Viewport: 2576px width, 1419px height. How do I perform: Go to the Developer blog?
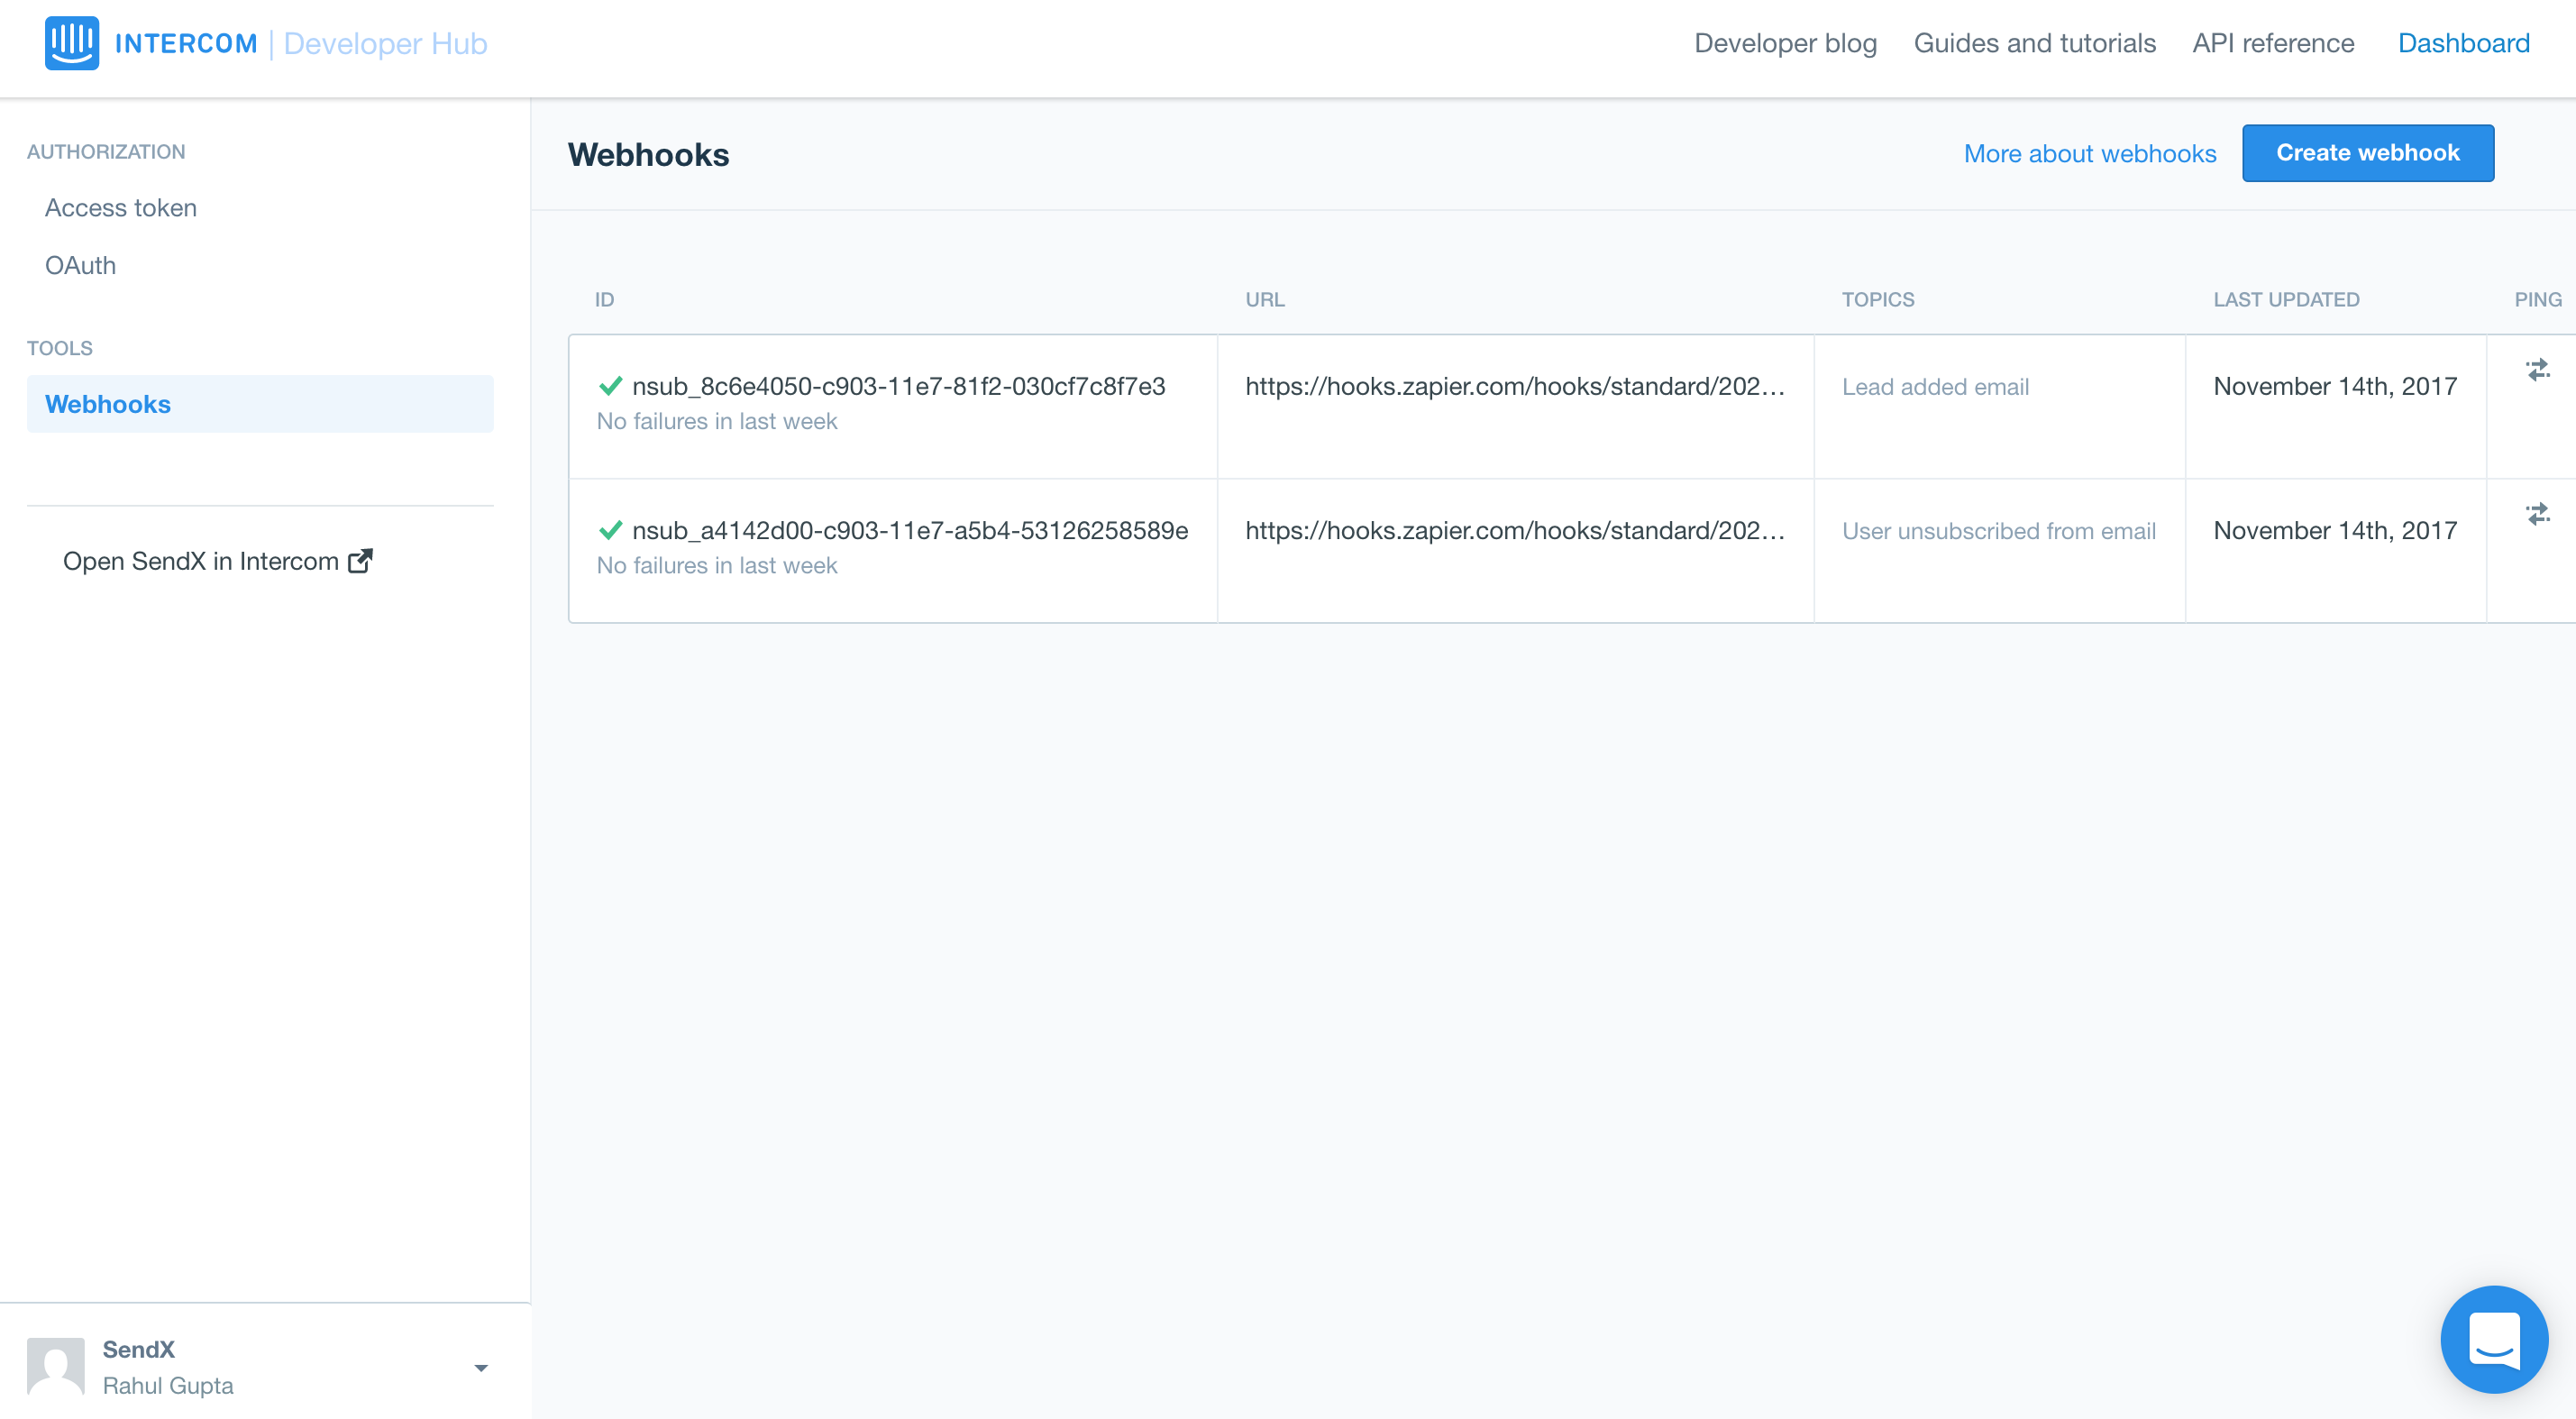click(1785, 43)
